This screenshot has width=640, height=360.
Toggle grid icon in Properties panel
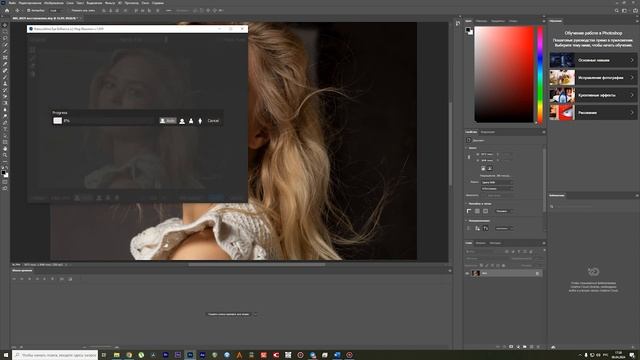477,211
